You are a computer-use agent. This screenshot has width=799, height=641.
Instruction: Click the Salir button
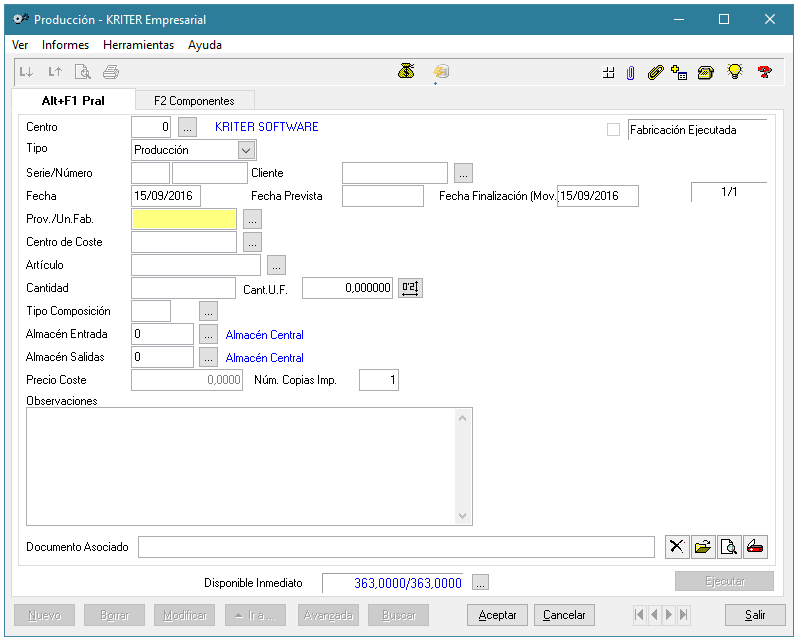[755, 615]
